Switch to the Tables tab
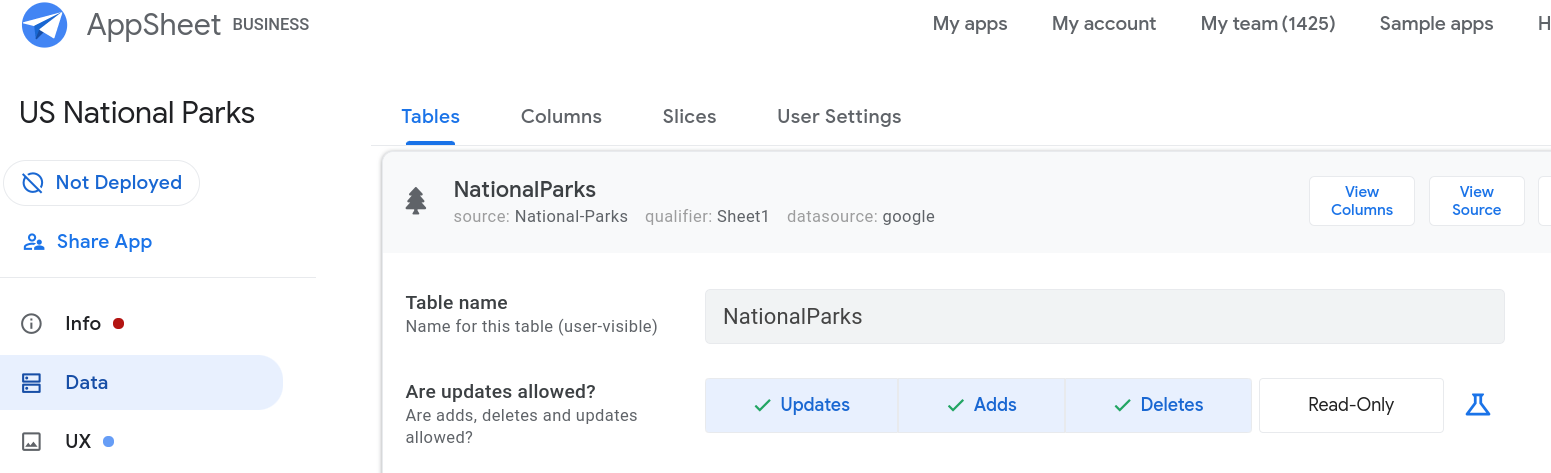This screenshot has width=1551, height=473. coord(431,117)
